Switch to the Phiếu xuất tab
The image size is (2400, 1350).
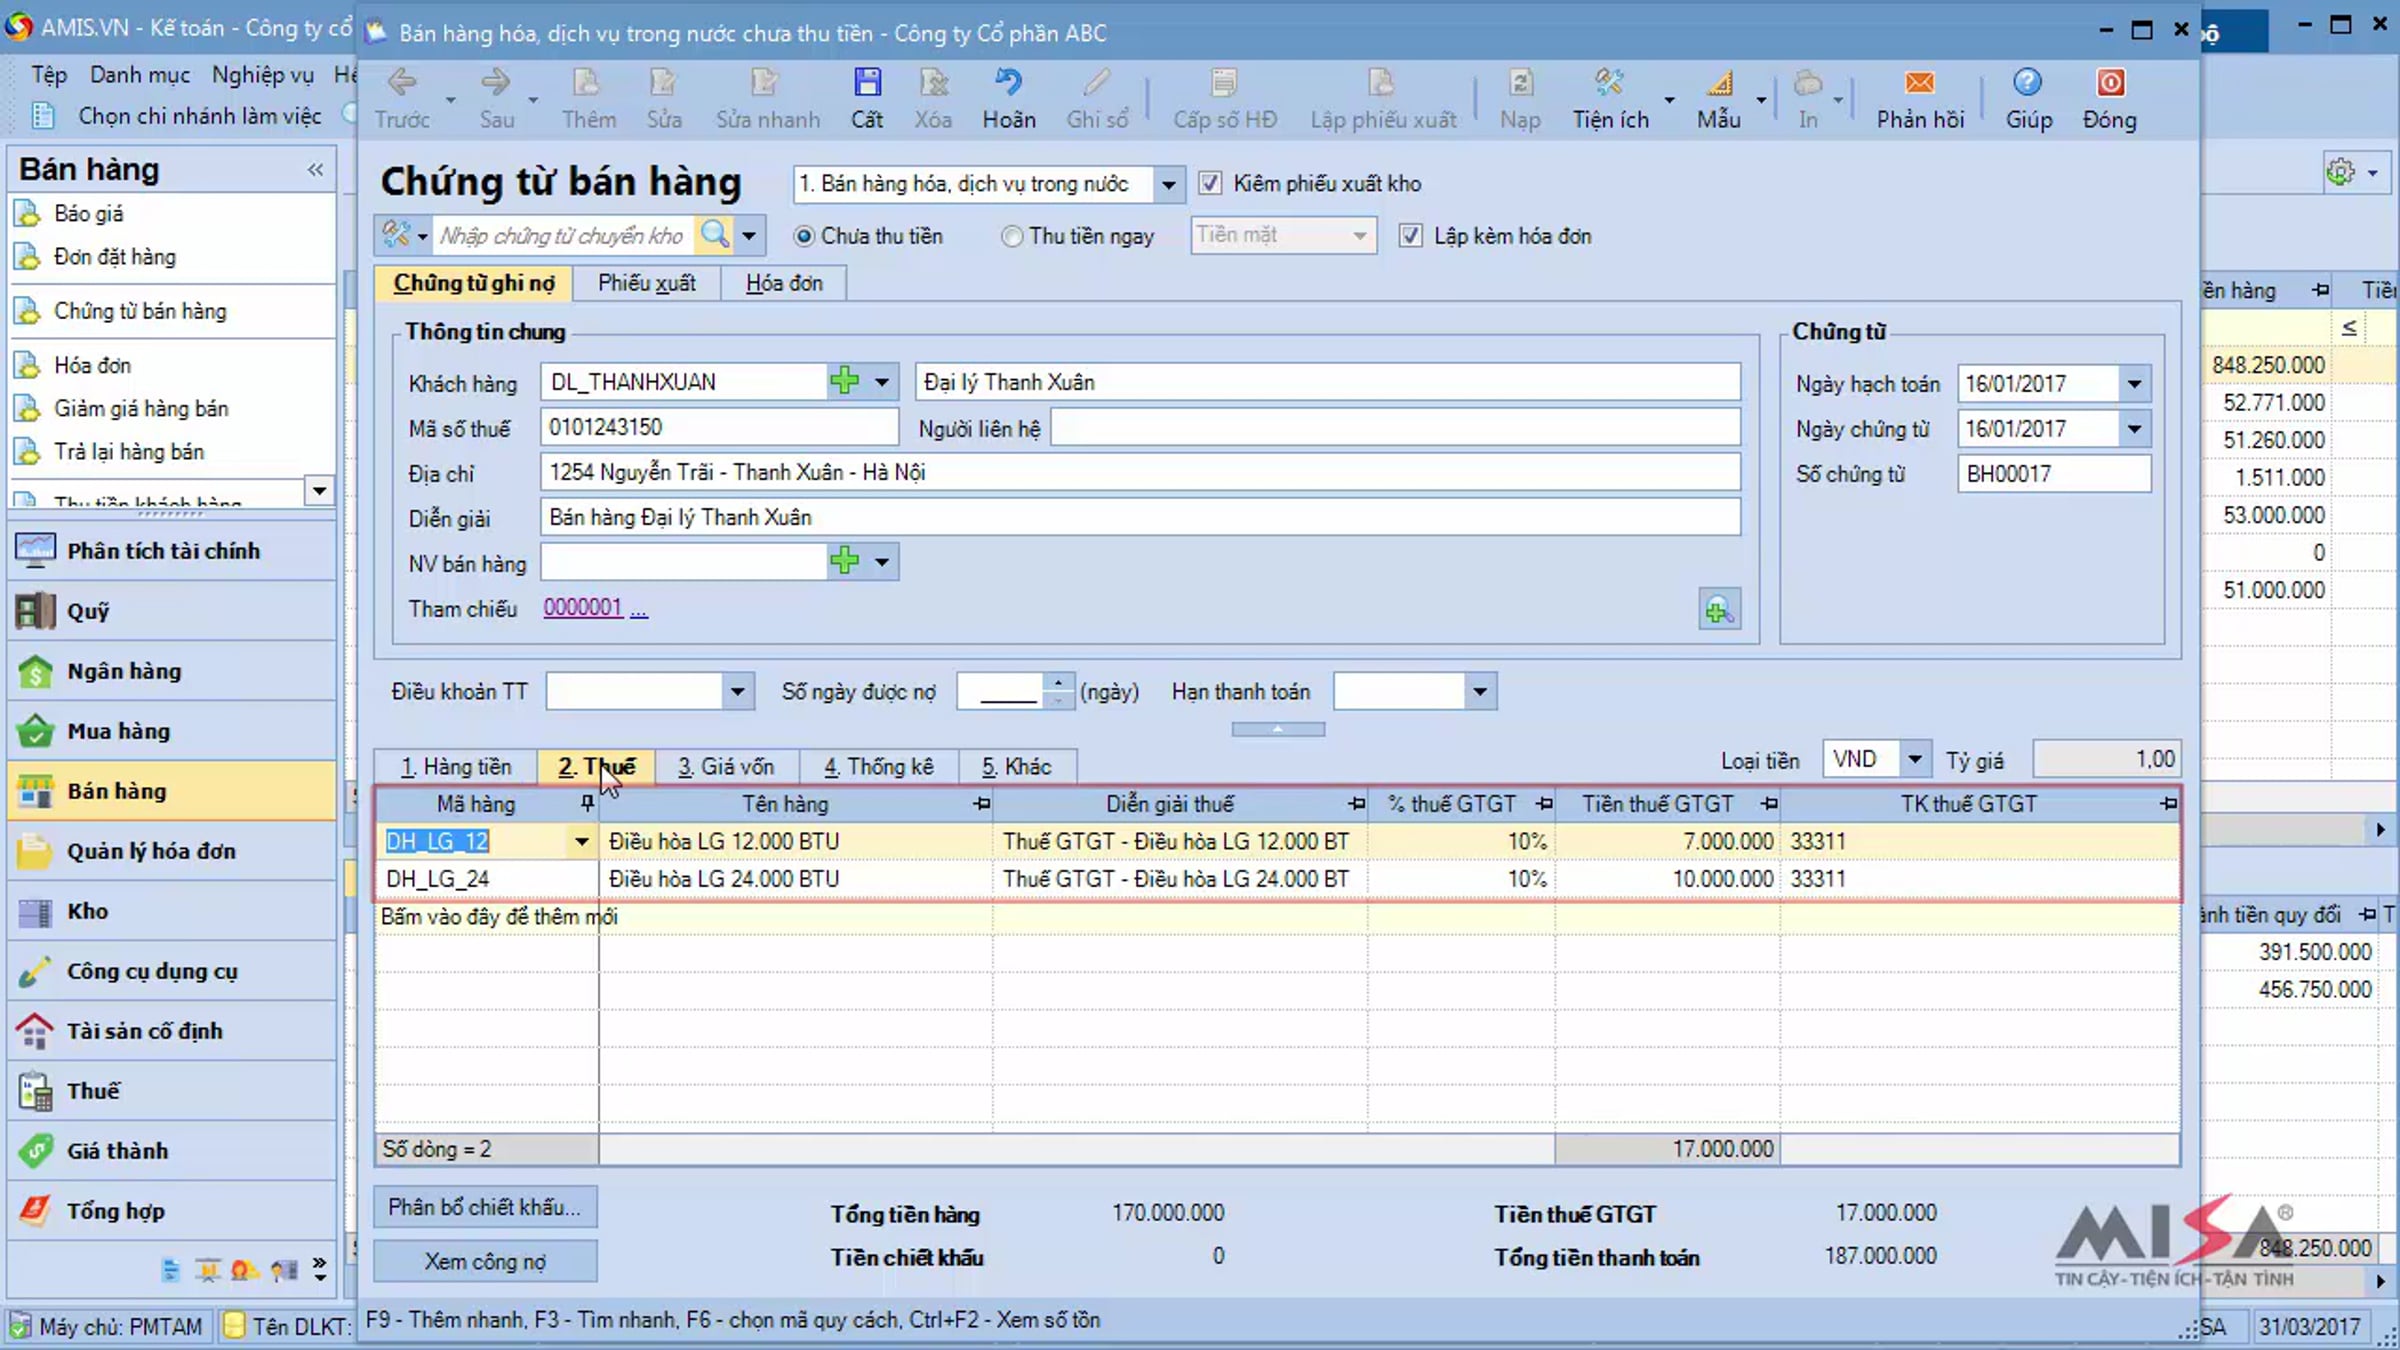(646, 283)
